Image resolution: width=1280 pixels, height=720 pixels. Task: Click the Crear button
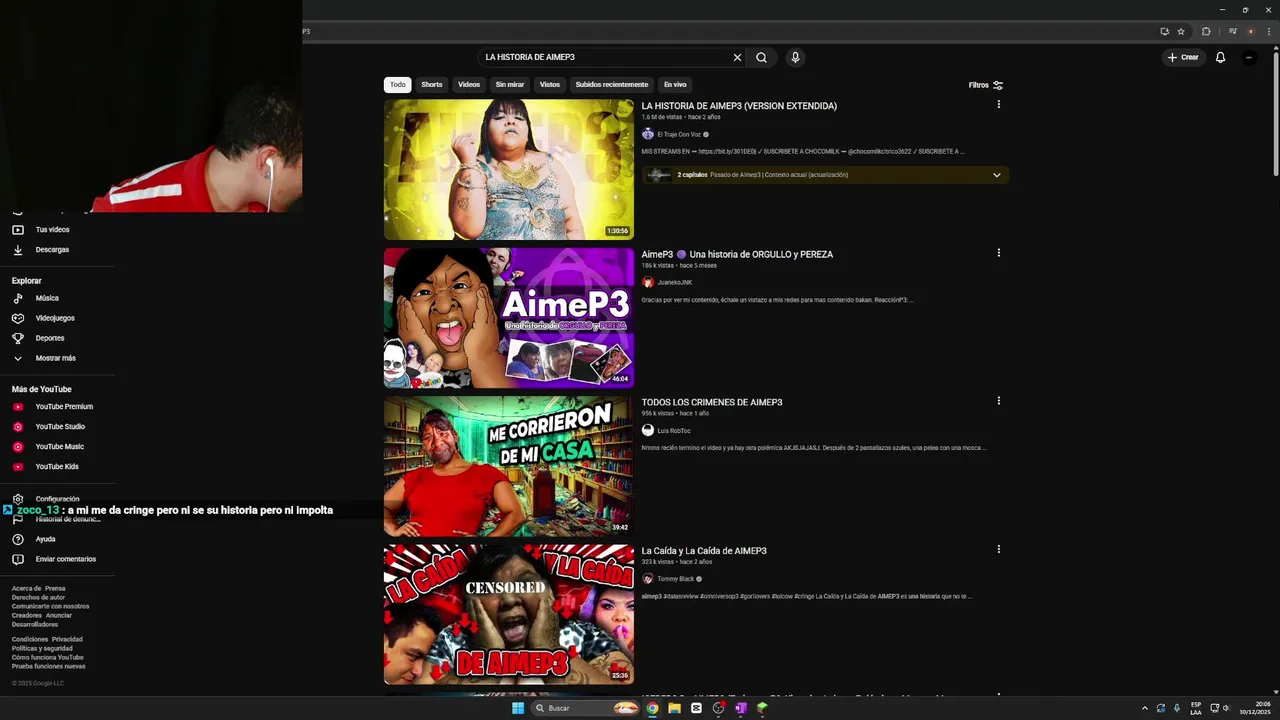point(1182,57)
